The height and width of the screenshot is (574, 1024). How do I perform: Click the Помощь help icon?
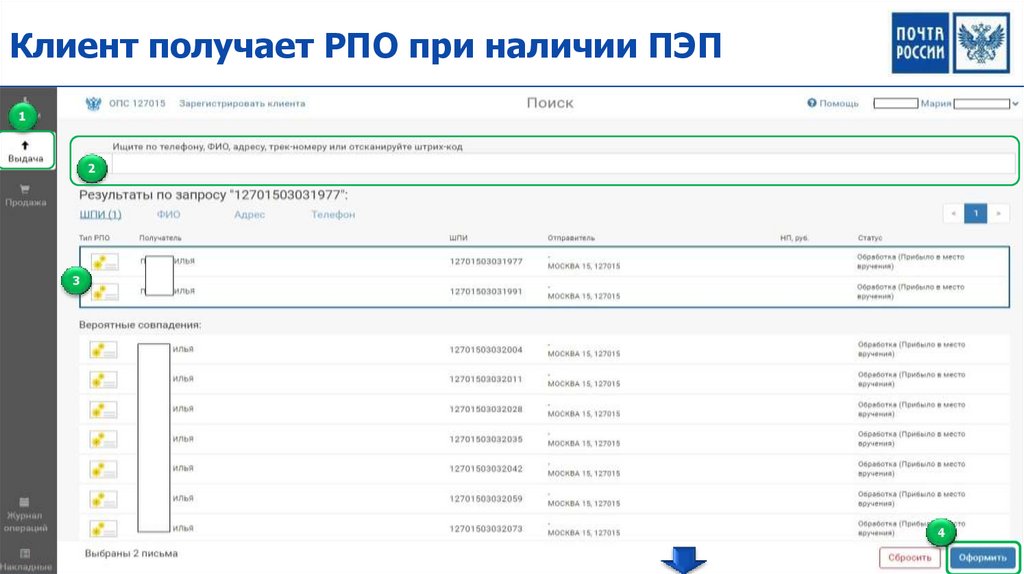(812, 103)
